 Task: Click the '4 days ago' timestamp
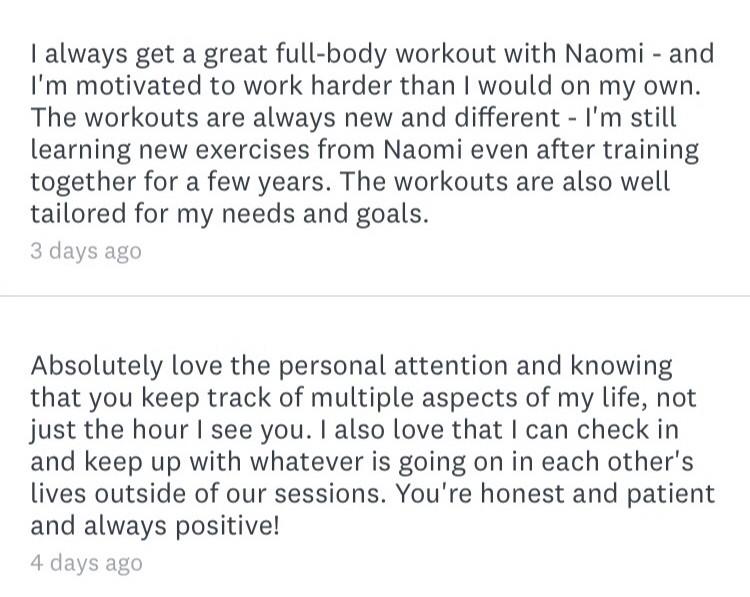(x=87, y=563)
